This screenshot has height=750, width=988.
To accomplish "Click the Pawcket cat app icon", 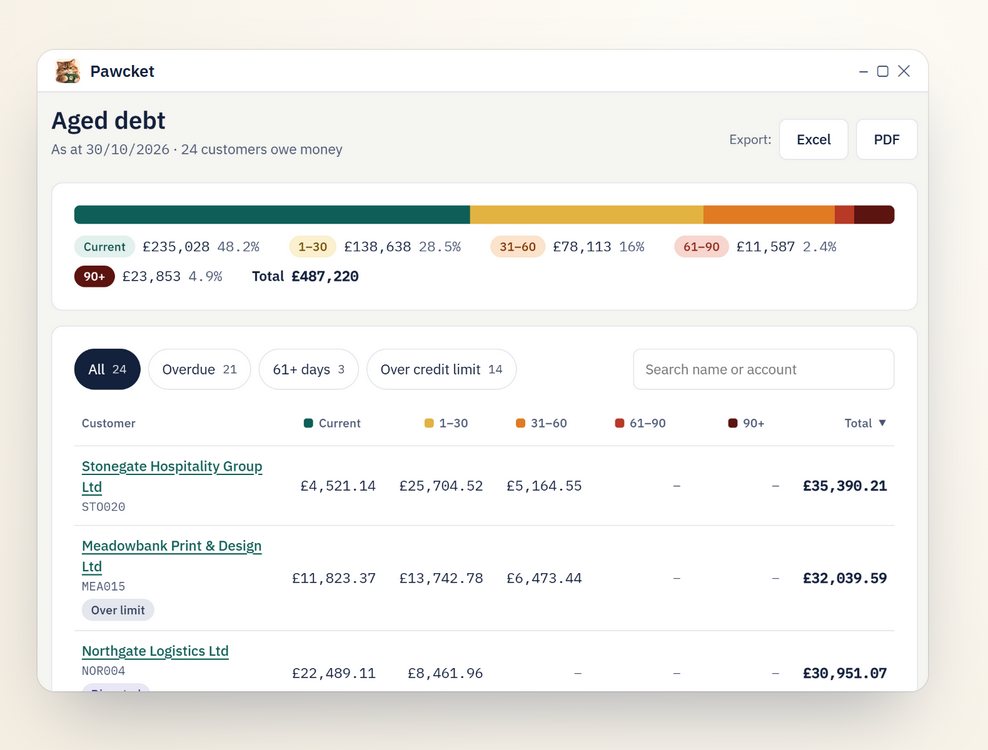I will pyautogui.click(x=67, y=71).
